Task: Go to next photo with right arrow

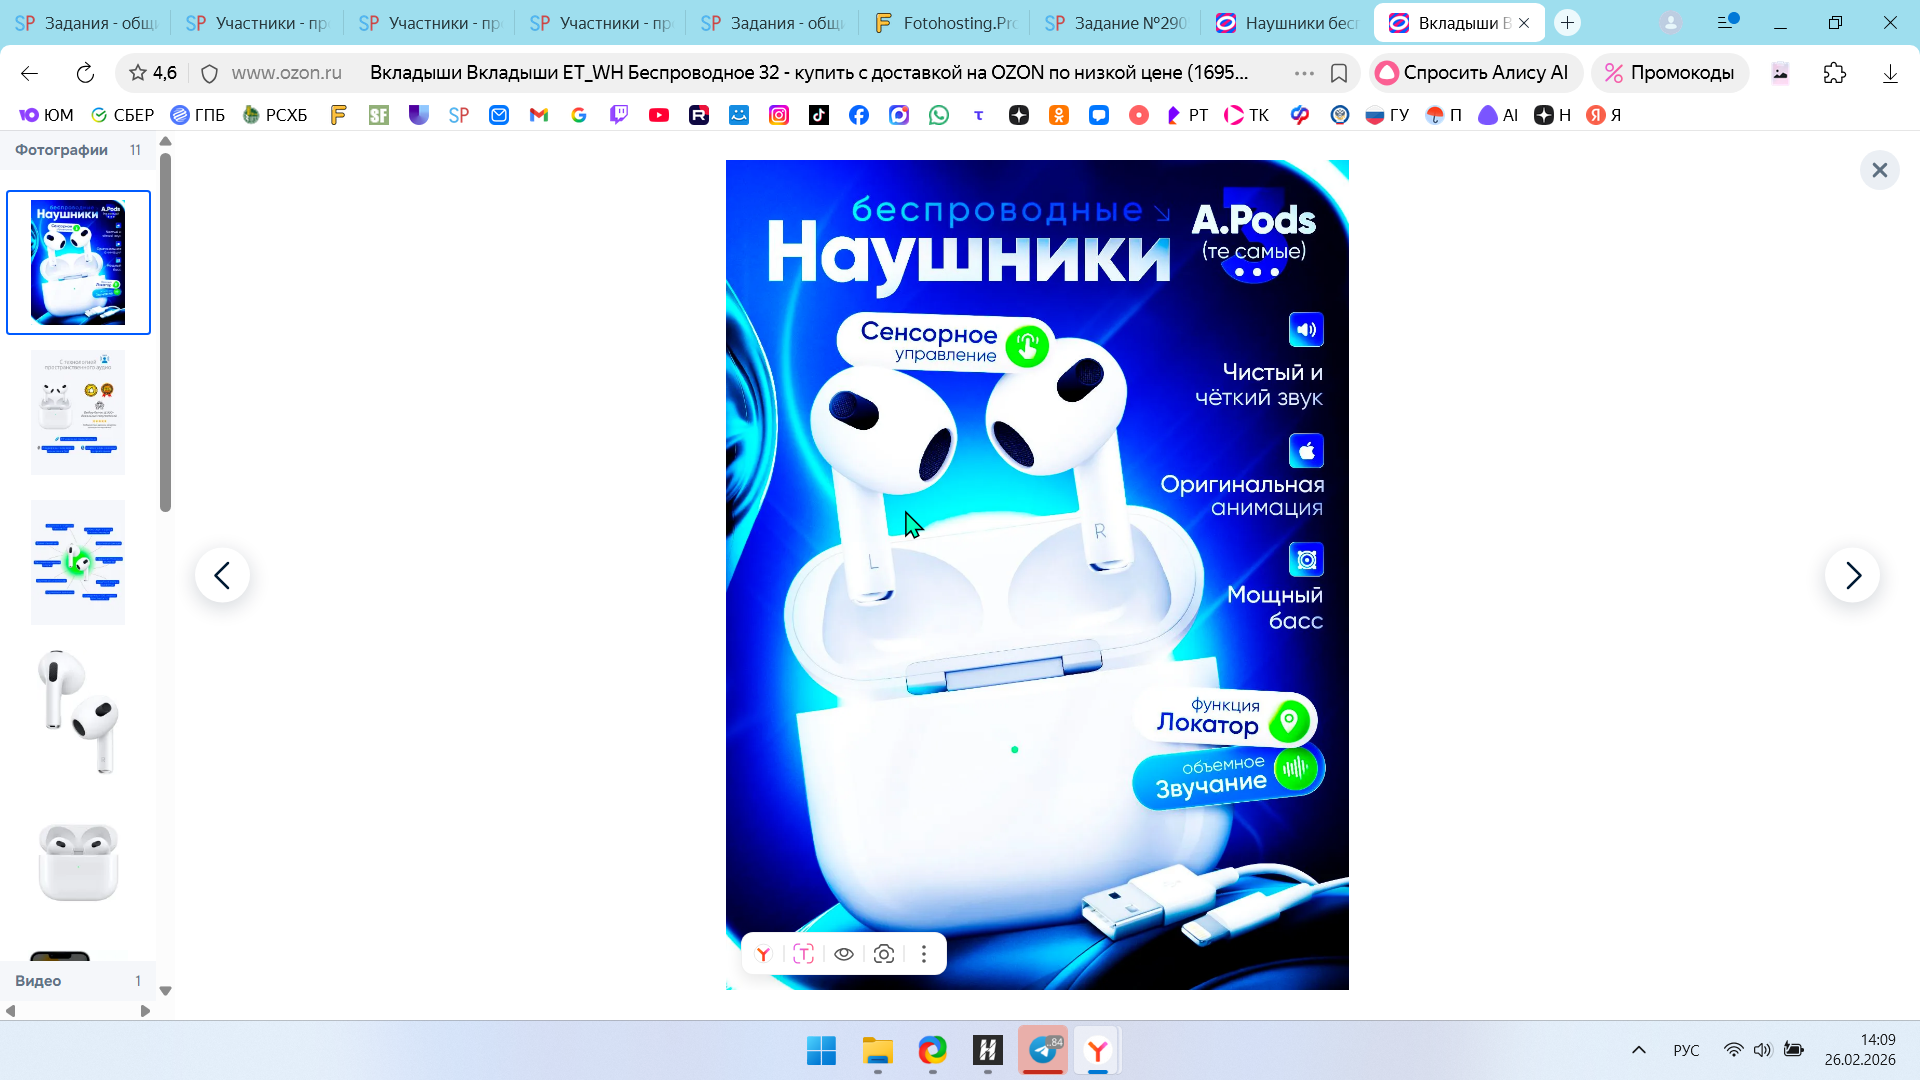Action: [x=1852, y=575]
